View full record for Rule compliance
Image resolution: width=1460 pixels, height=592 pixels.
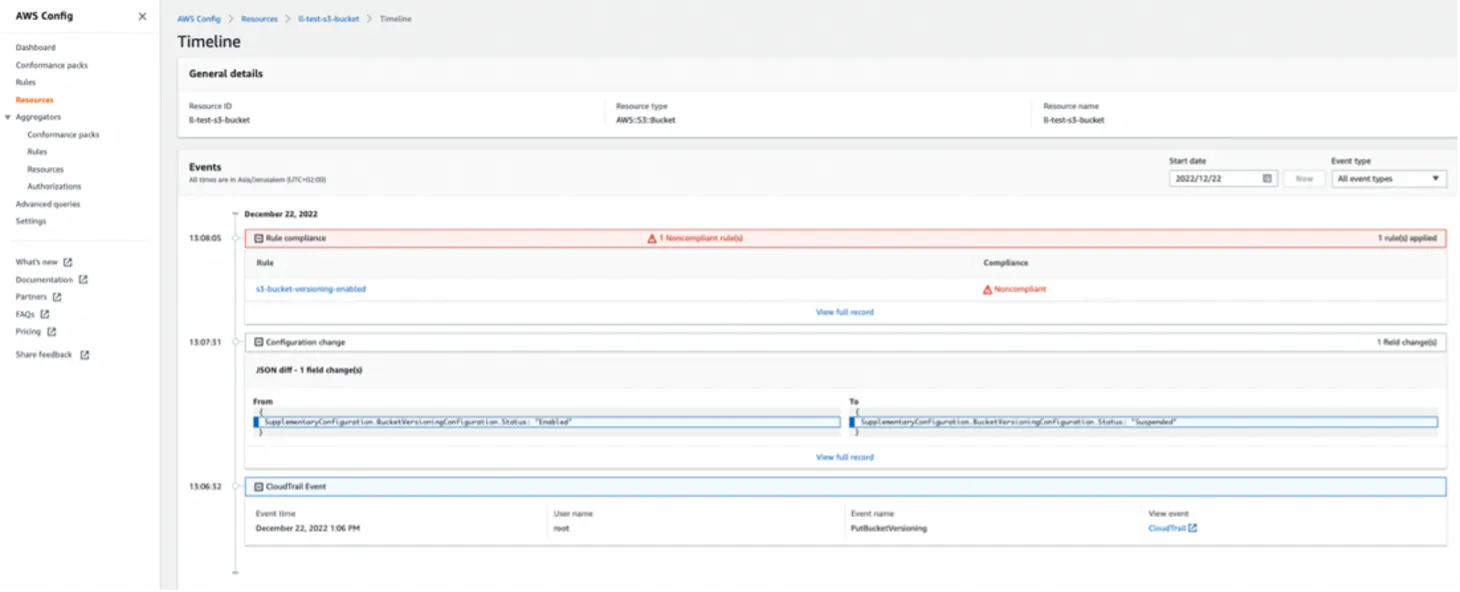(x=845, y=312)
